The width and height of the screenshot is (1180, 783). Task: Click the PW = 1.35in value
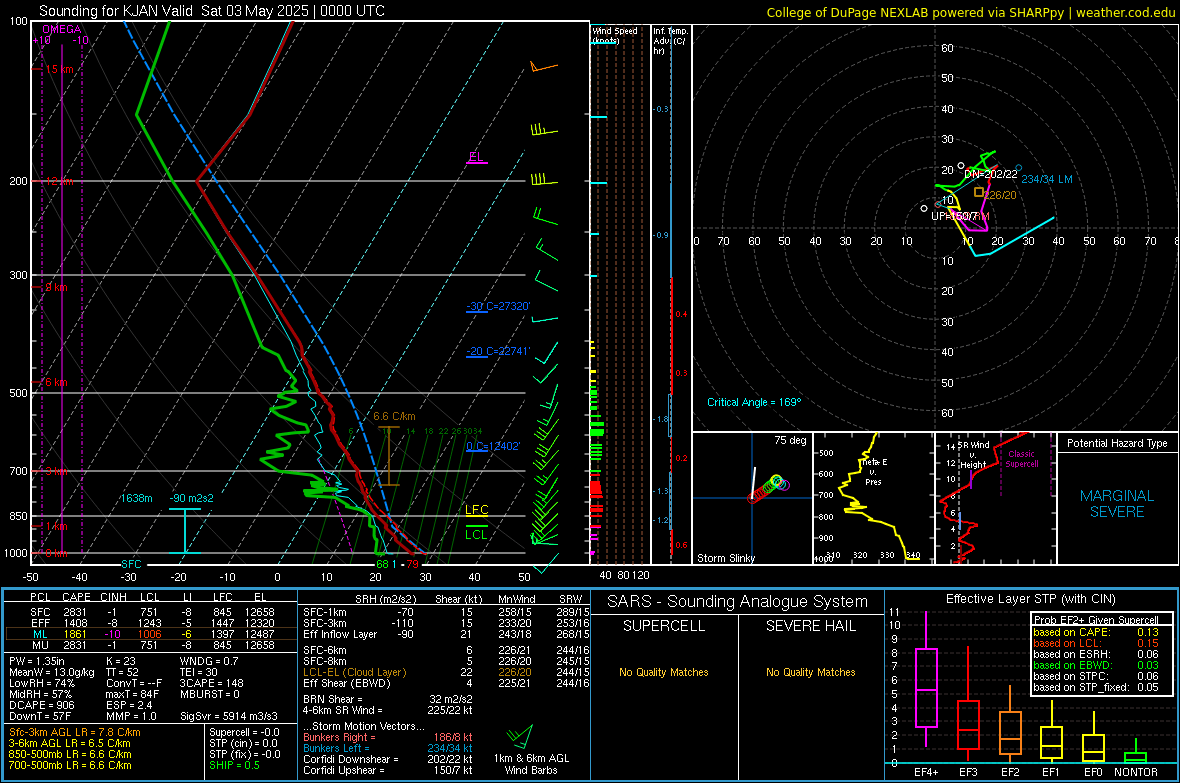point(37,661)
